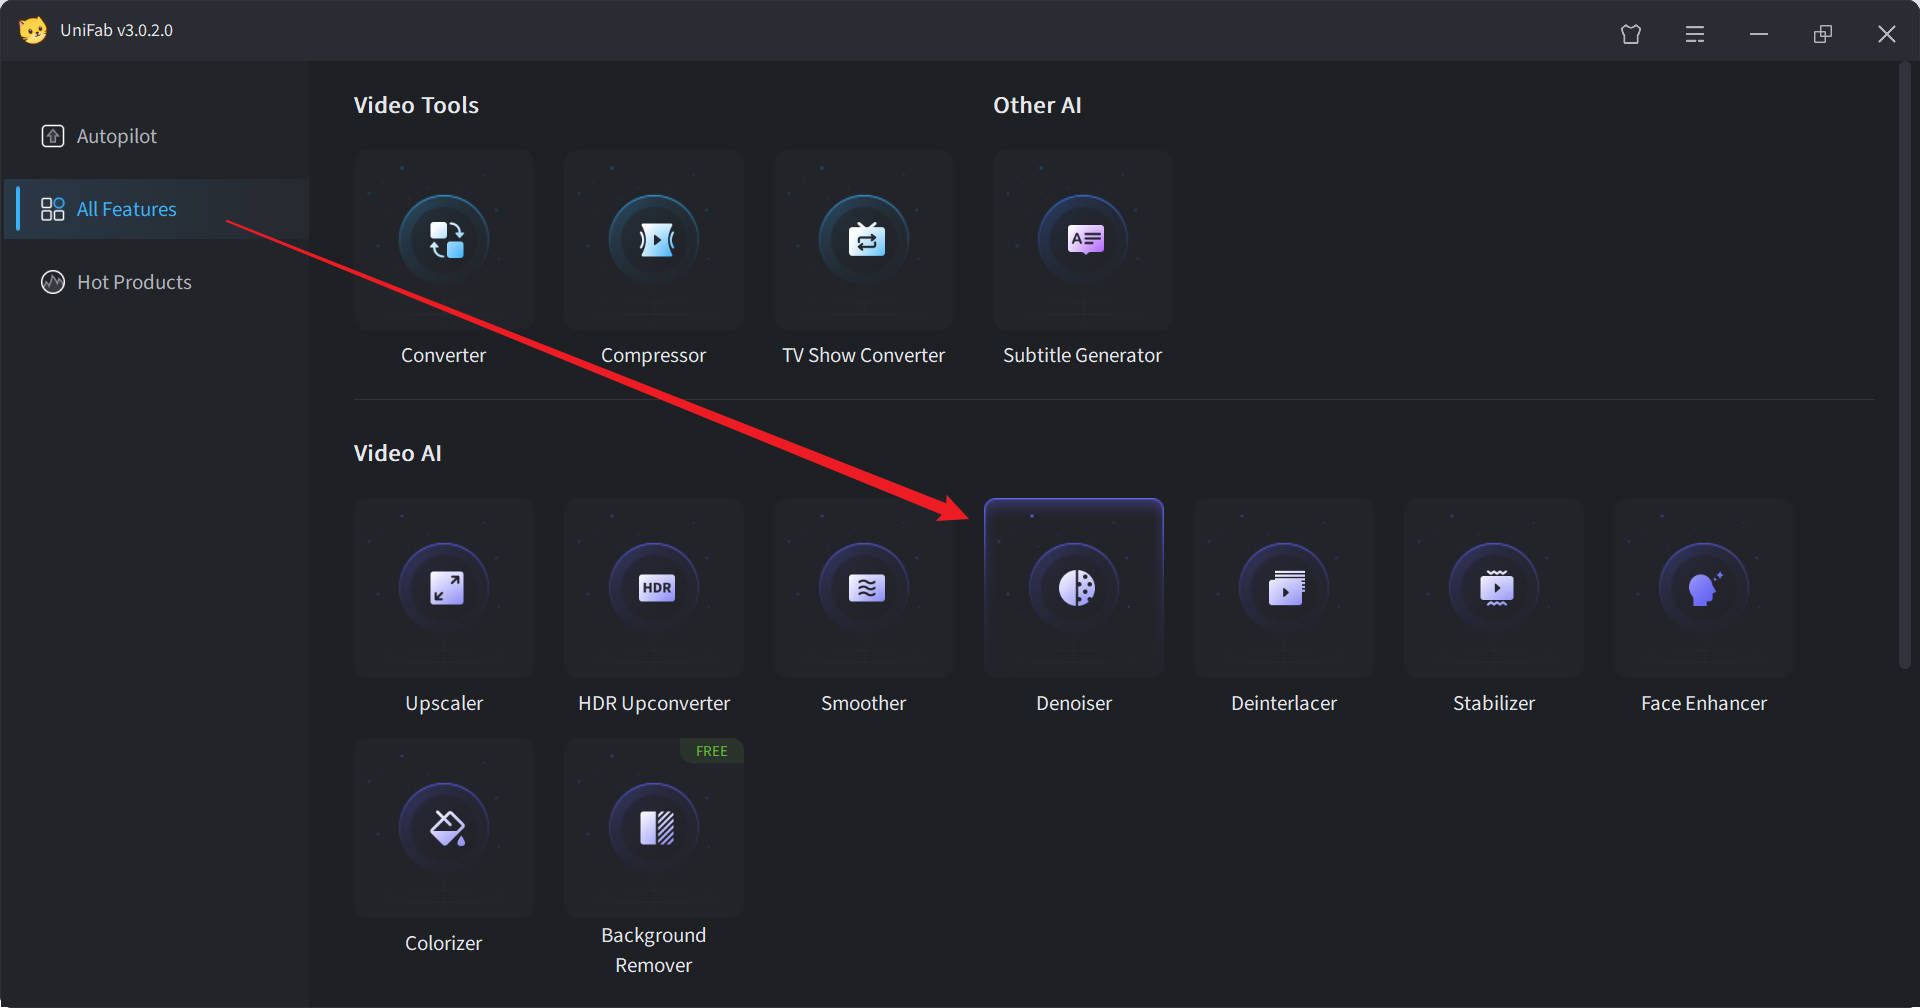Click the Face Enhancer label
This screenshot has width=1920, height=1008.
[1704, 703]
